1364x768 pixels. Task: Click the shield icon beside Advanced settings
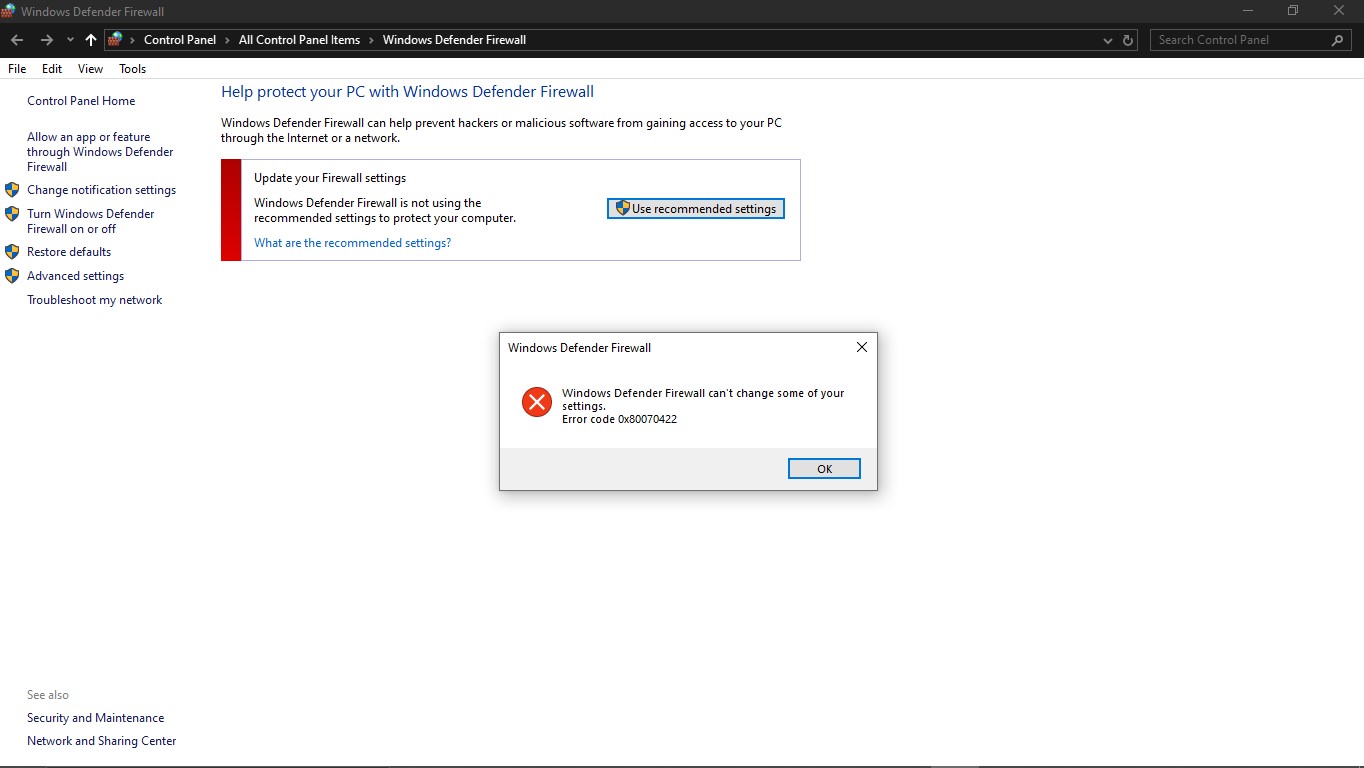coord(12,276)
